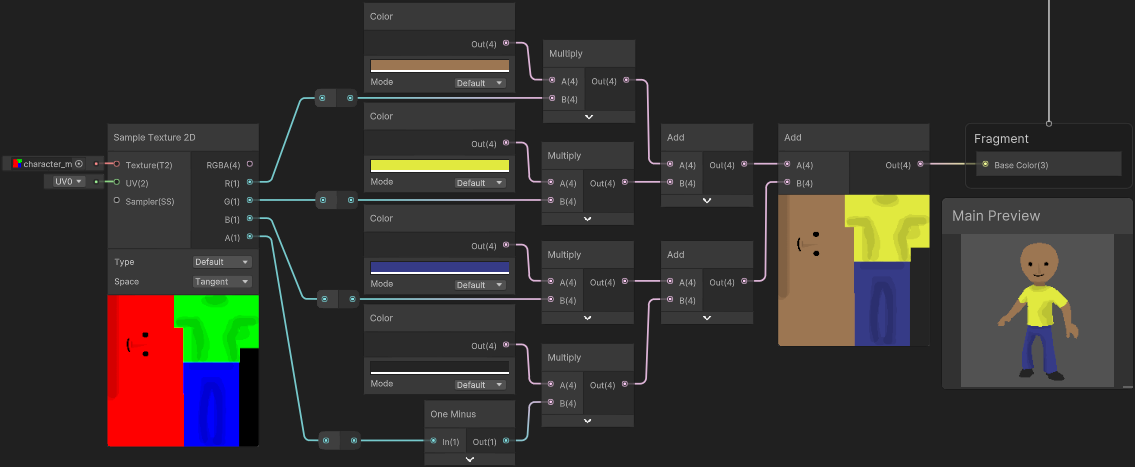Click the Base Color(3) port in Fragment
Image resolution: width=1135 pixels, height=467 pixels.
point(986,164)
